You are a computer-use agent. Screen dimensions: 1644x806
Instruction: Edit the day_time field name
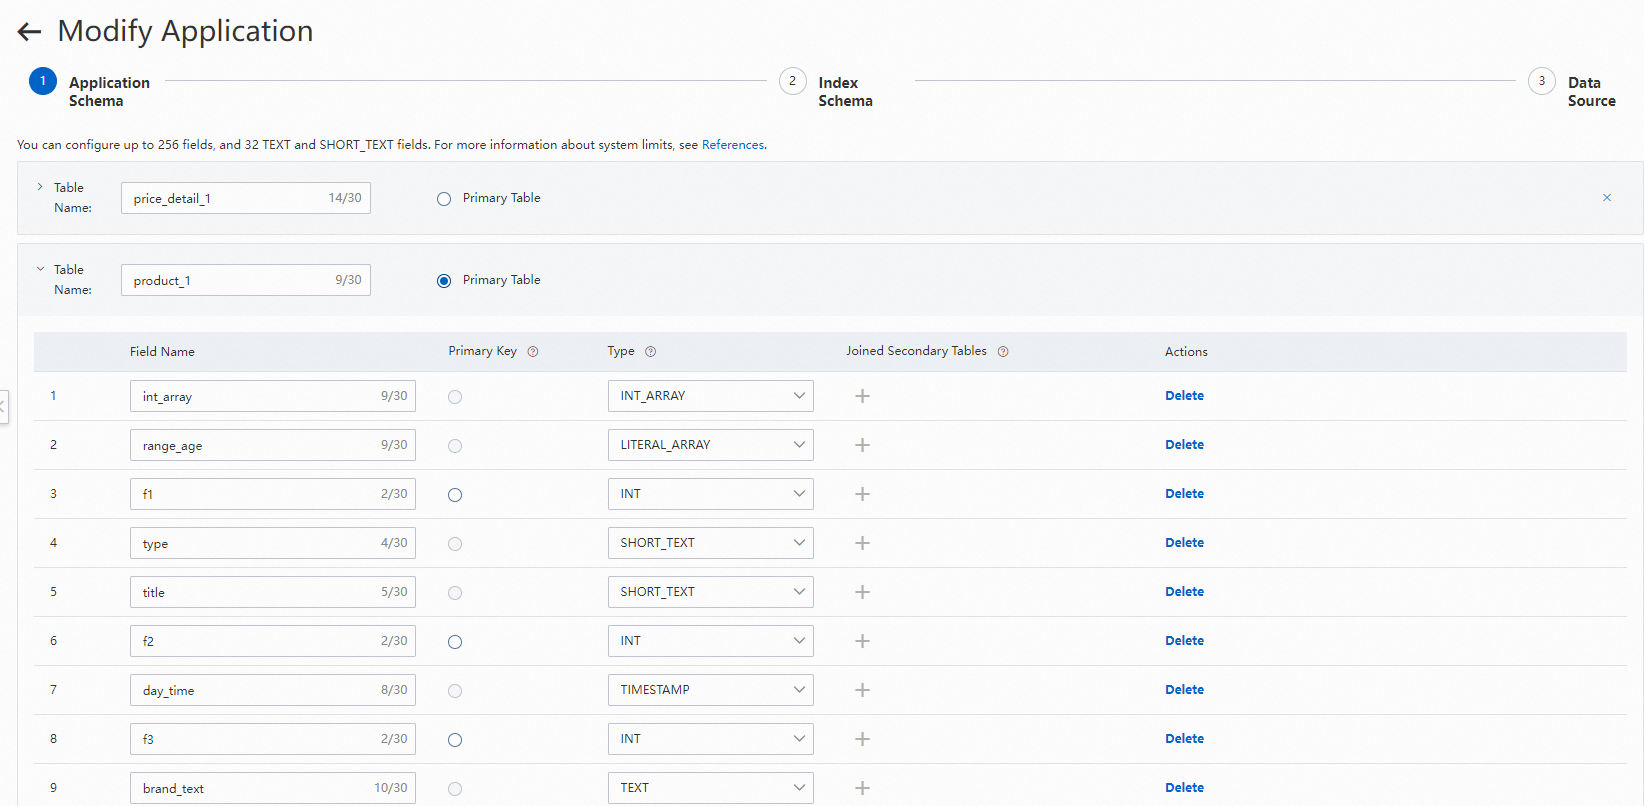click(x=273, y=690)
